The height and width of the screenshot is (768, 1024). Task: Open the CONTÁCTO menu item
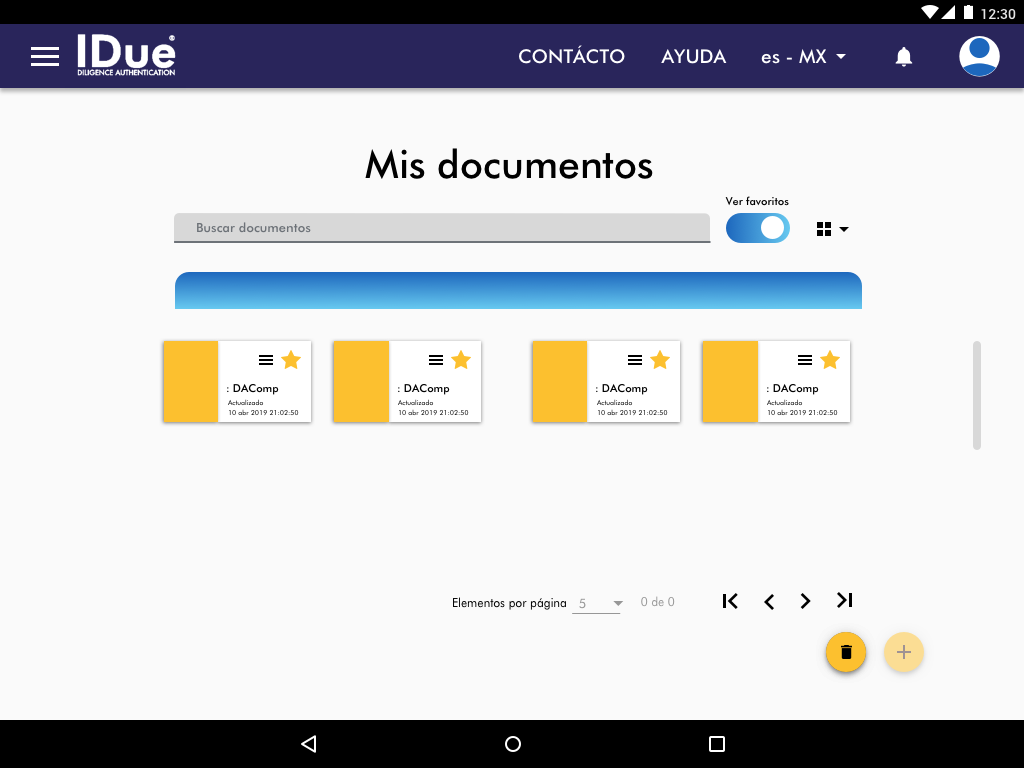click(571, 57)
